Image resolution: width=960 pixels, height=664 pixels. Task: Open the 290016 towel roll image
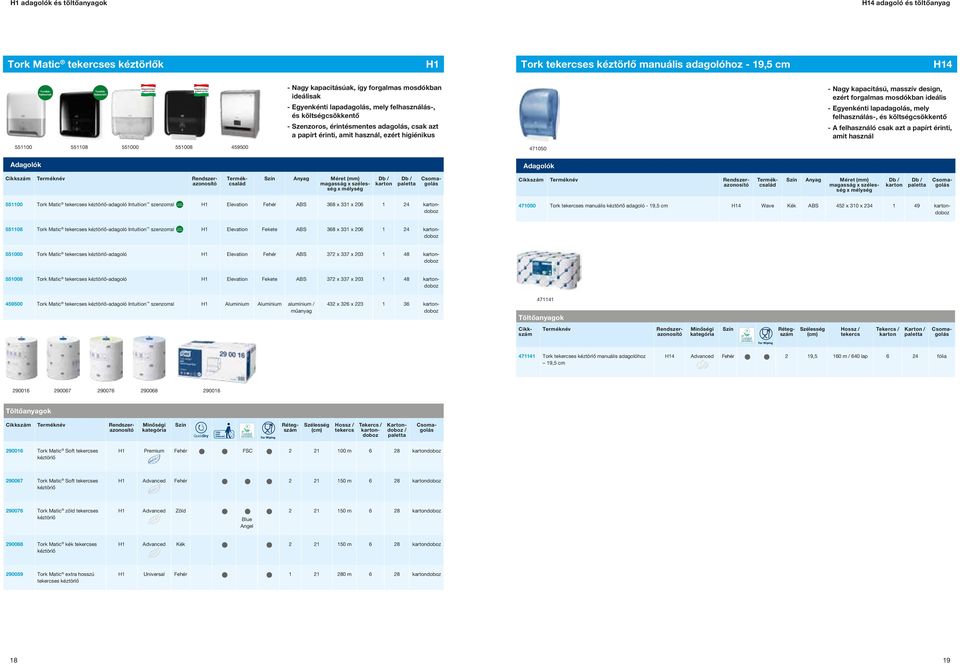click(x=21, y=359)
